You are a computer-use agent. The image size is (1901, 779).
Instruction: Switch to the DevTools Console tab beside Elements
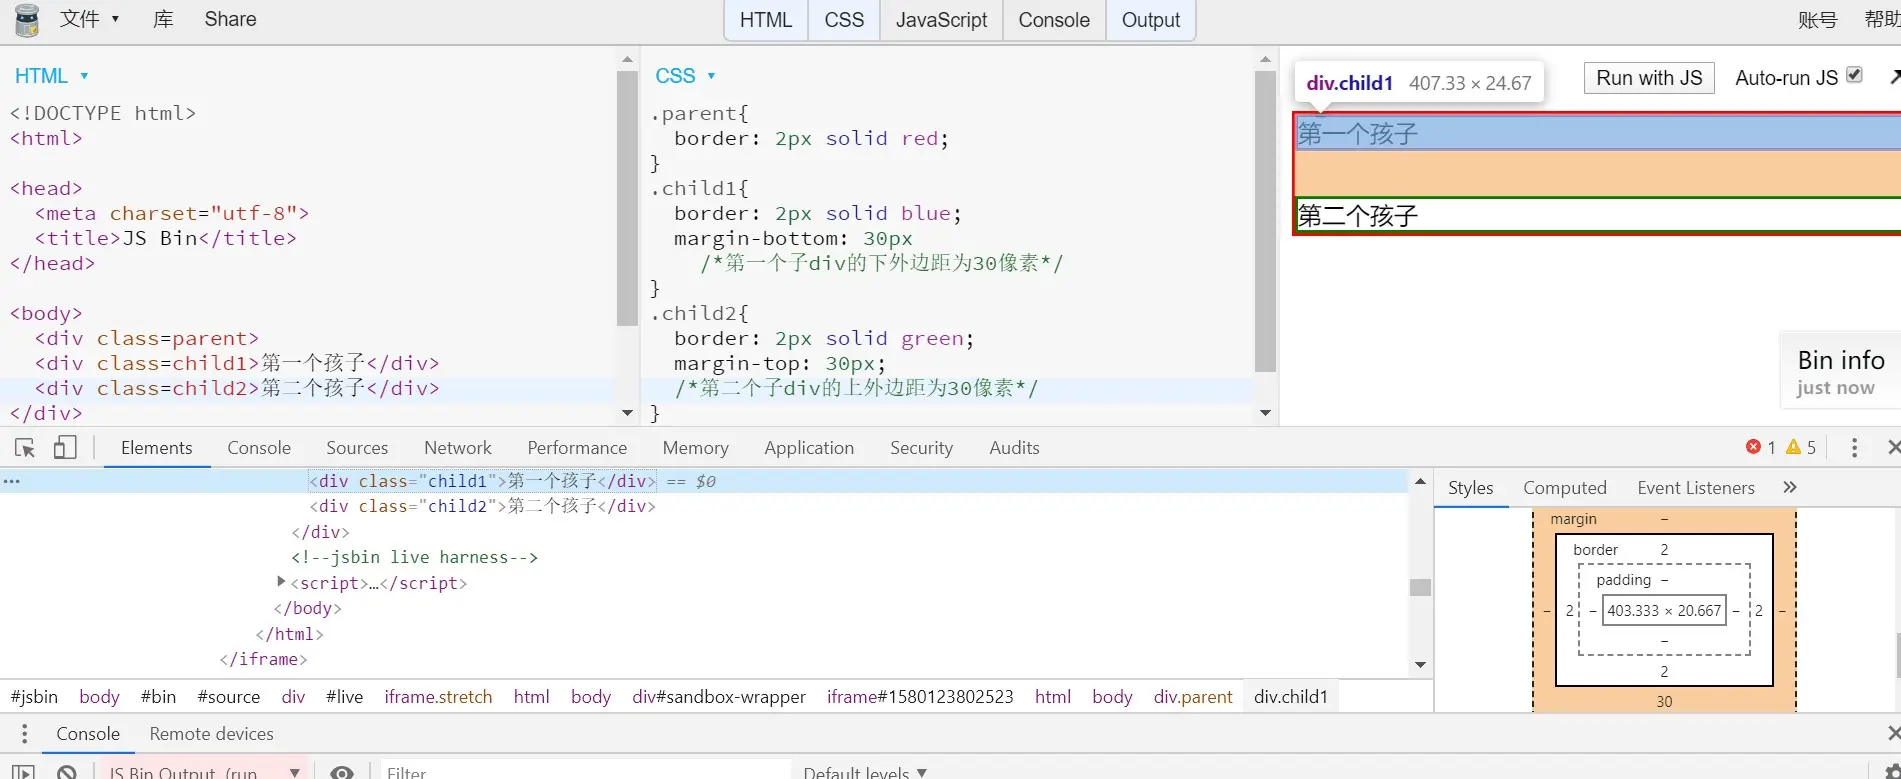point(259,448)
